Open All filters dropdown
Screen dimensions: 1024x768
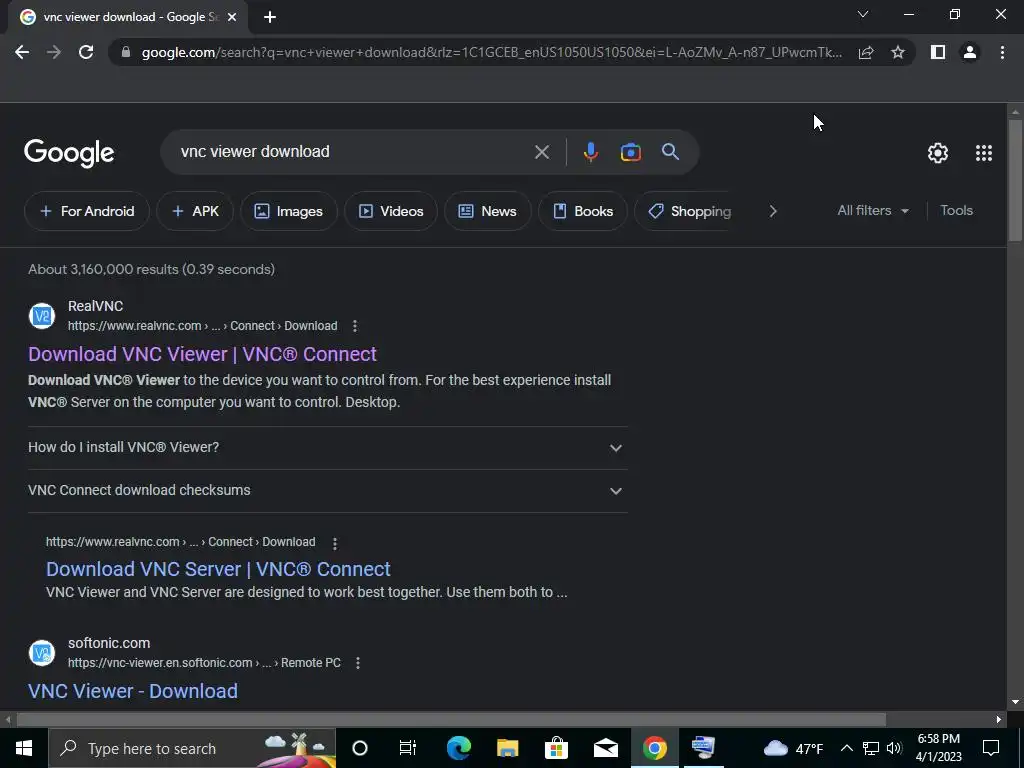pyautogui.click(x=872, y=210)
